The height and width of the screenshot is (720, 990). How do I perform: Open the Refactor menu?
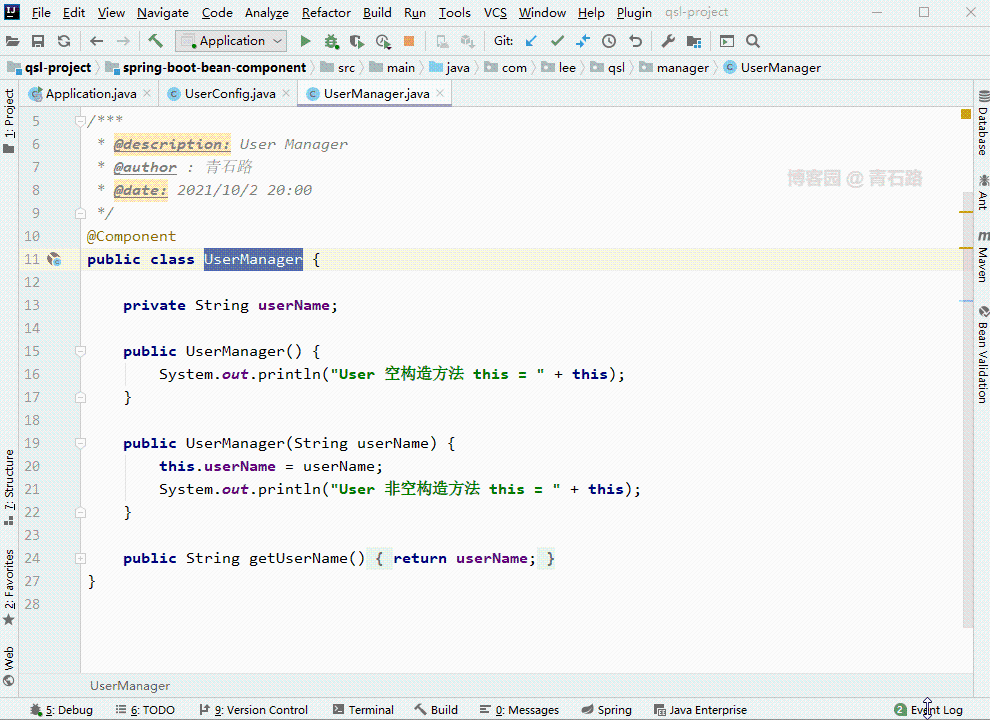[x=326, y=13]
